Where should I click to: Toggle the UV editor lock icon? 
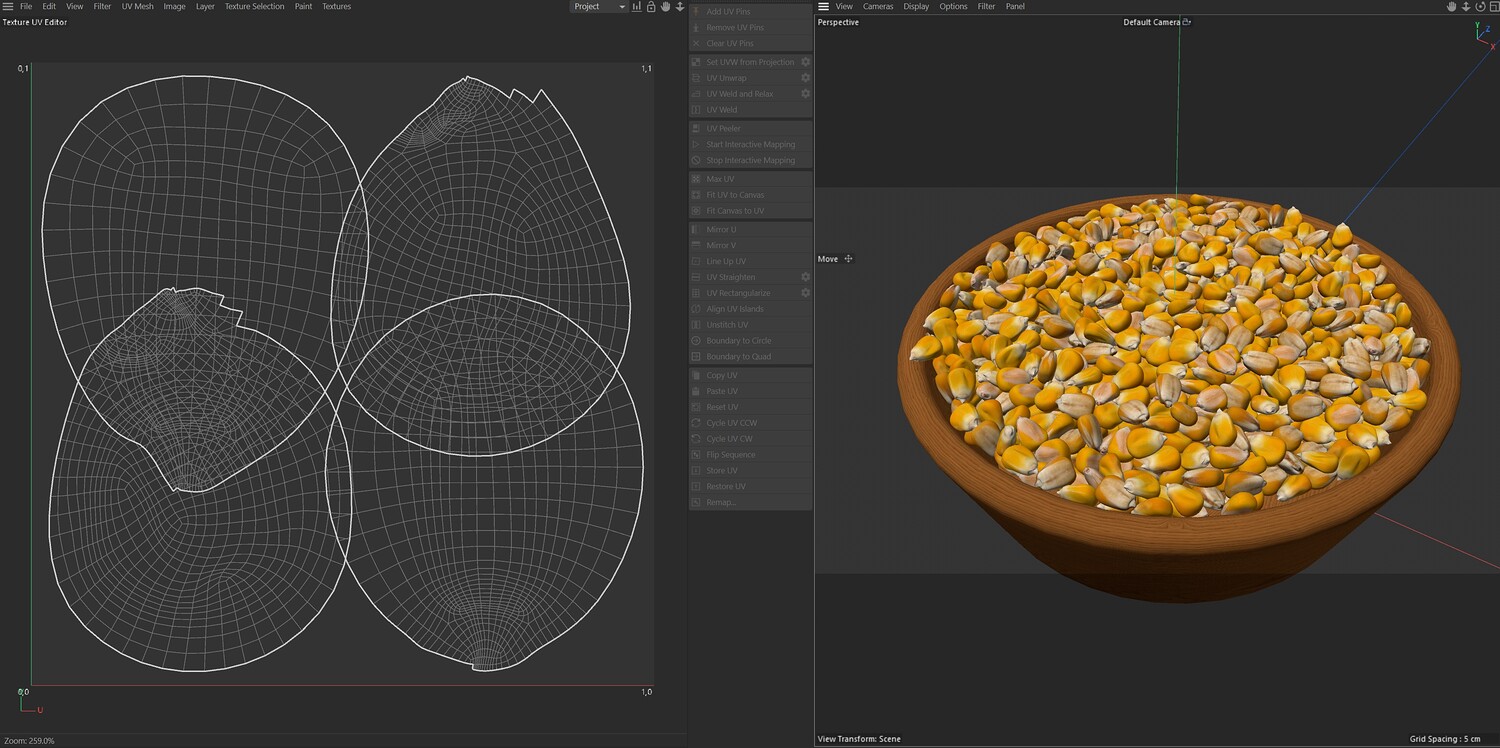point(651,6)
